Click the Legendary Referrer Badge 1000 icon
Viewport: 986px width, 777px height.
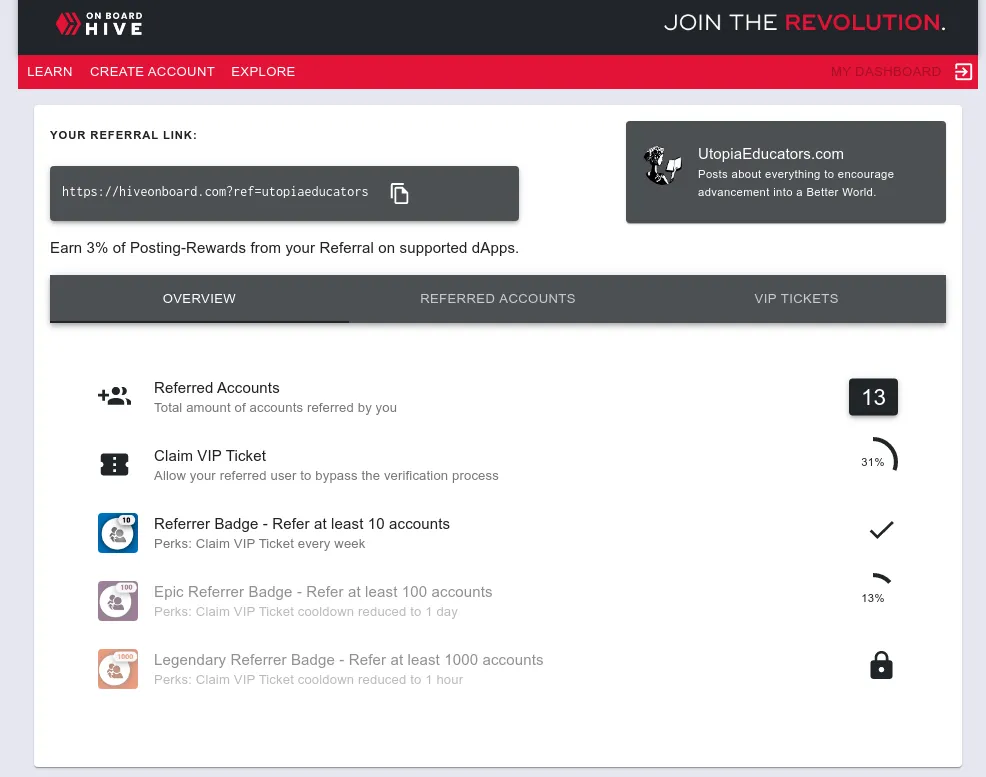pyautogui.click(x=118, y=669)
